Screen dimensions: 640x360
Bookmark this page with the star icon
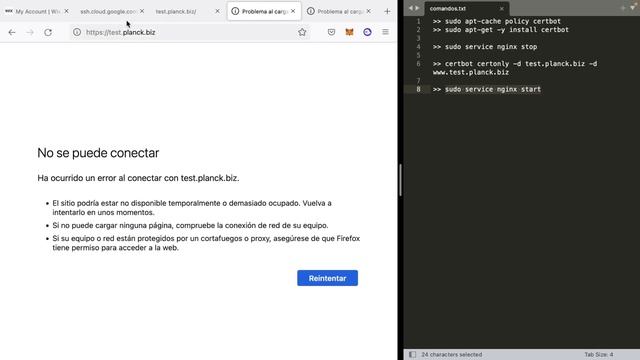tap(302, 32)
